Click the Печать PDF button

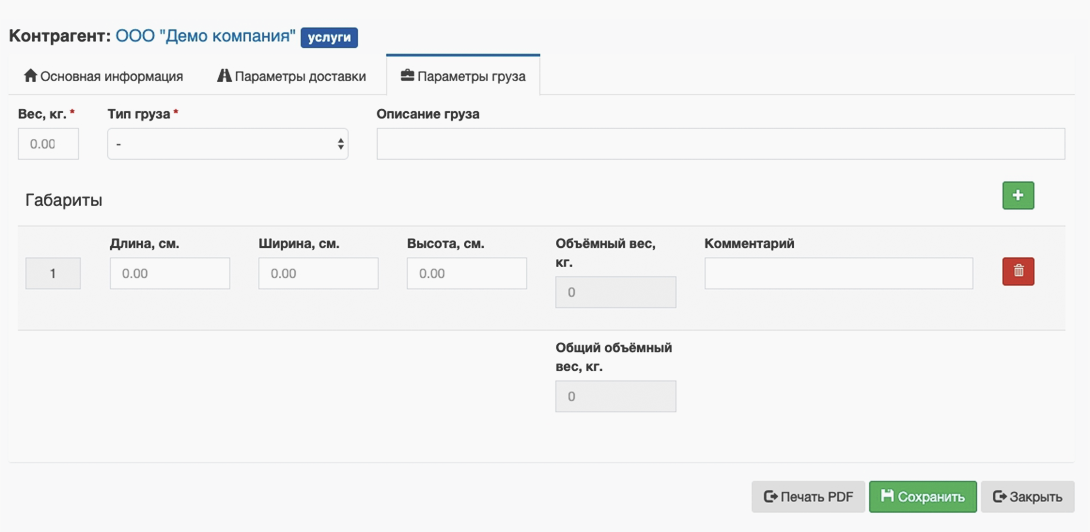tap(808, 497)
